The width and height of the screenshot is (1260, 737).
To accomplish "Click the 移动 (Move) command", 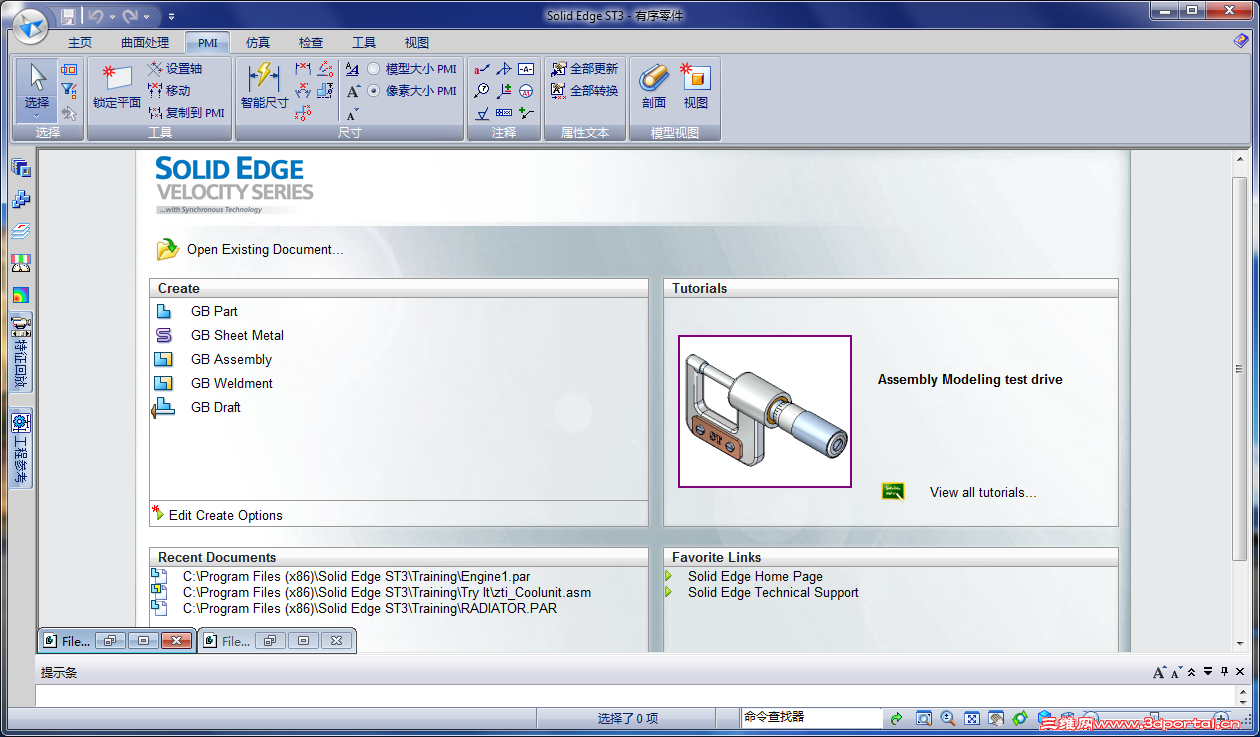I will tap(169, 91).
